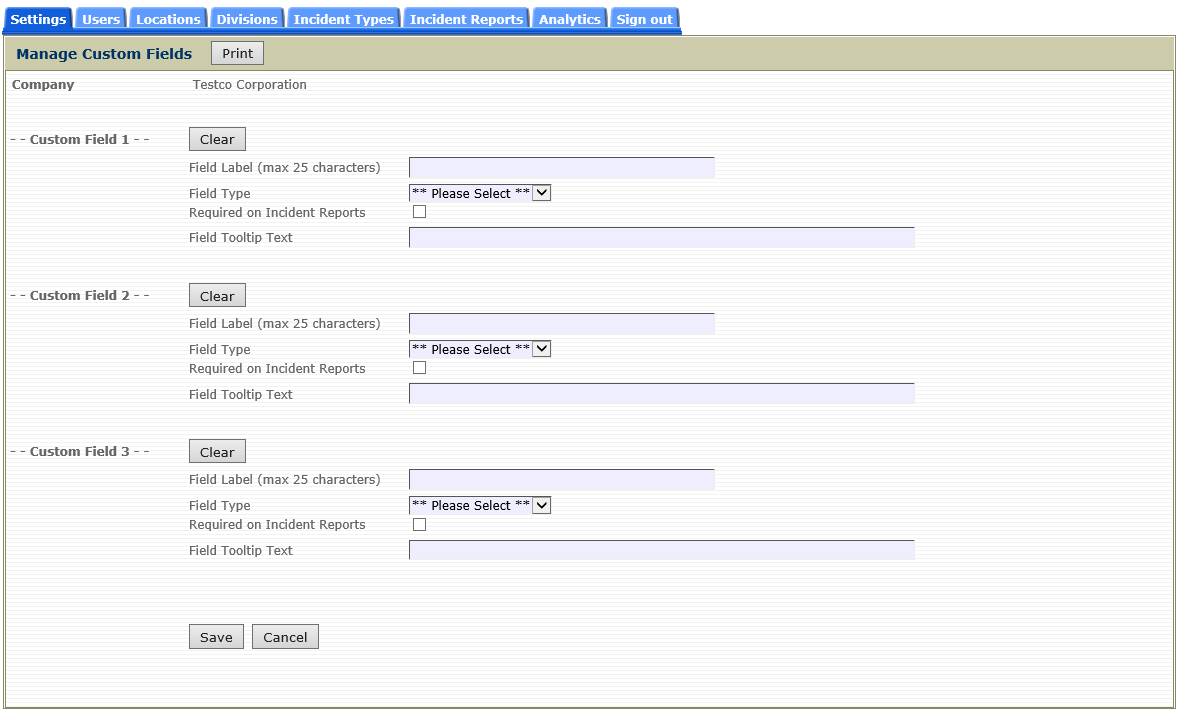The image size is (1180, 715).
Task: Focus Custom Field 3 Field Label input
Action: coord(561,480)
